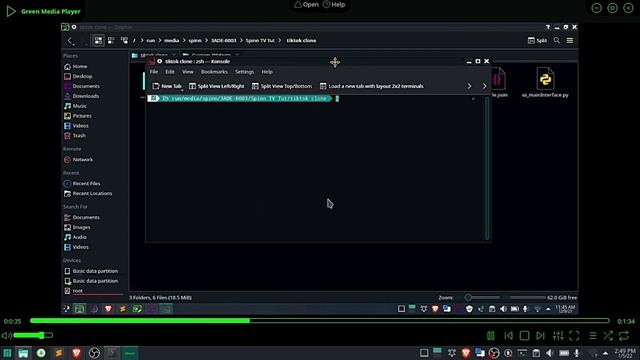Open the root device in sidebar
Screen dimensions: 640x360
click(73, 291)
